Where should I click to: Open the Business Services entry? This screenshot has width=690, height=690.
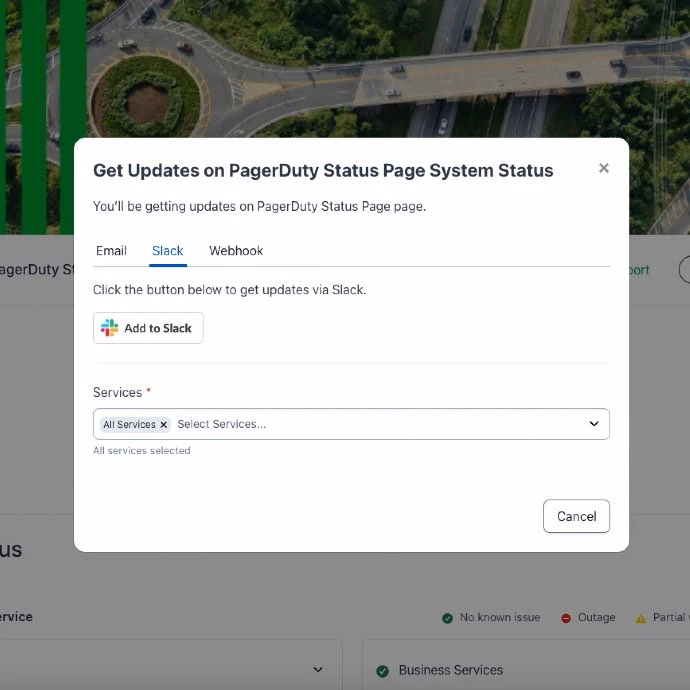[450, 670]
